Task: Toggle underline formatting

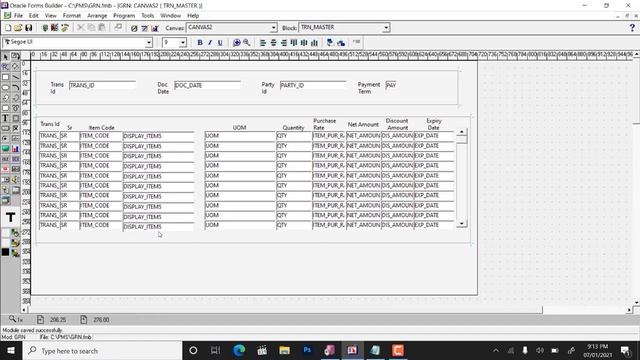Action: point(220,42)
